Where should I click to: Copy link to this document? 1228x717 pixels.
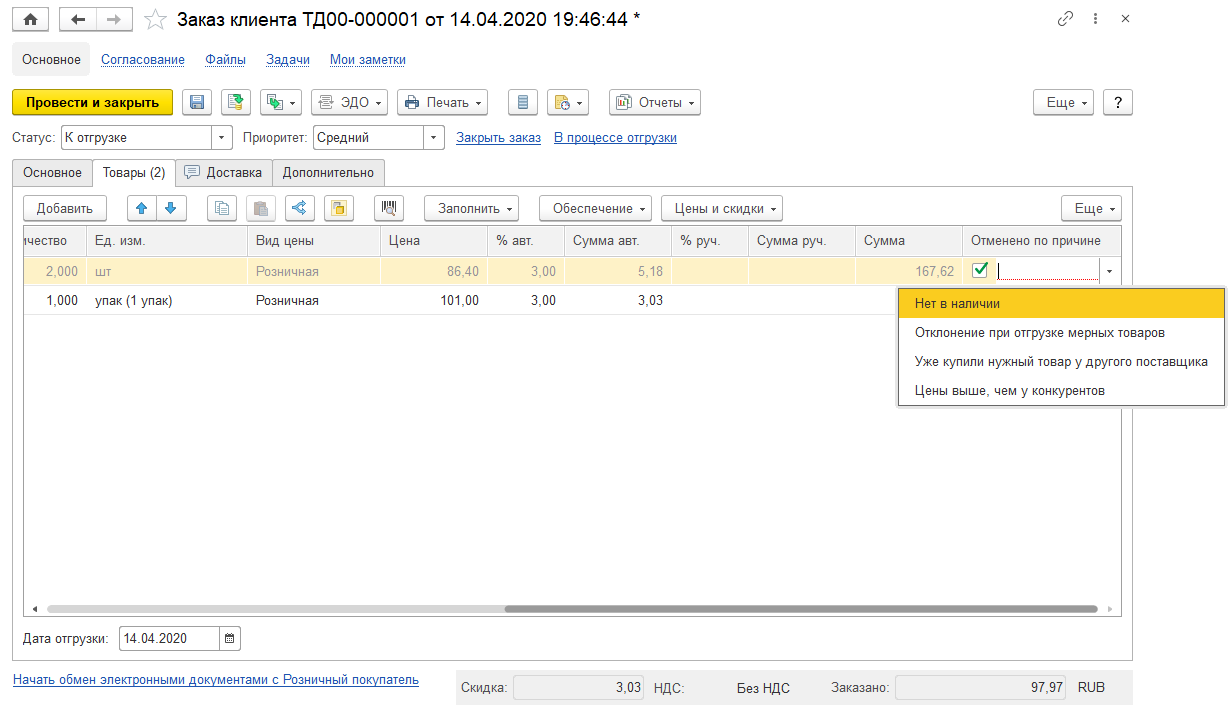point(1065,19)
